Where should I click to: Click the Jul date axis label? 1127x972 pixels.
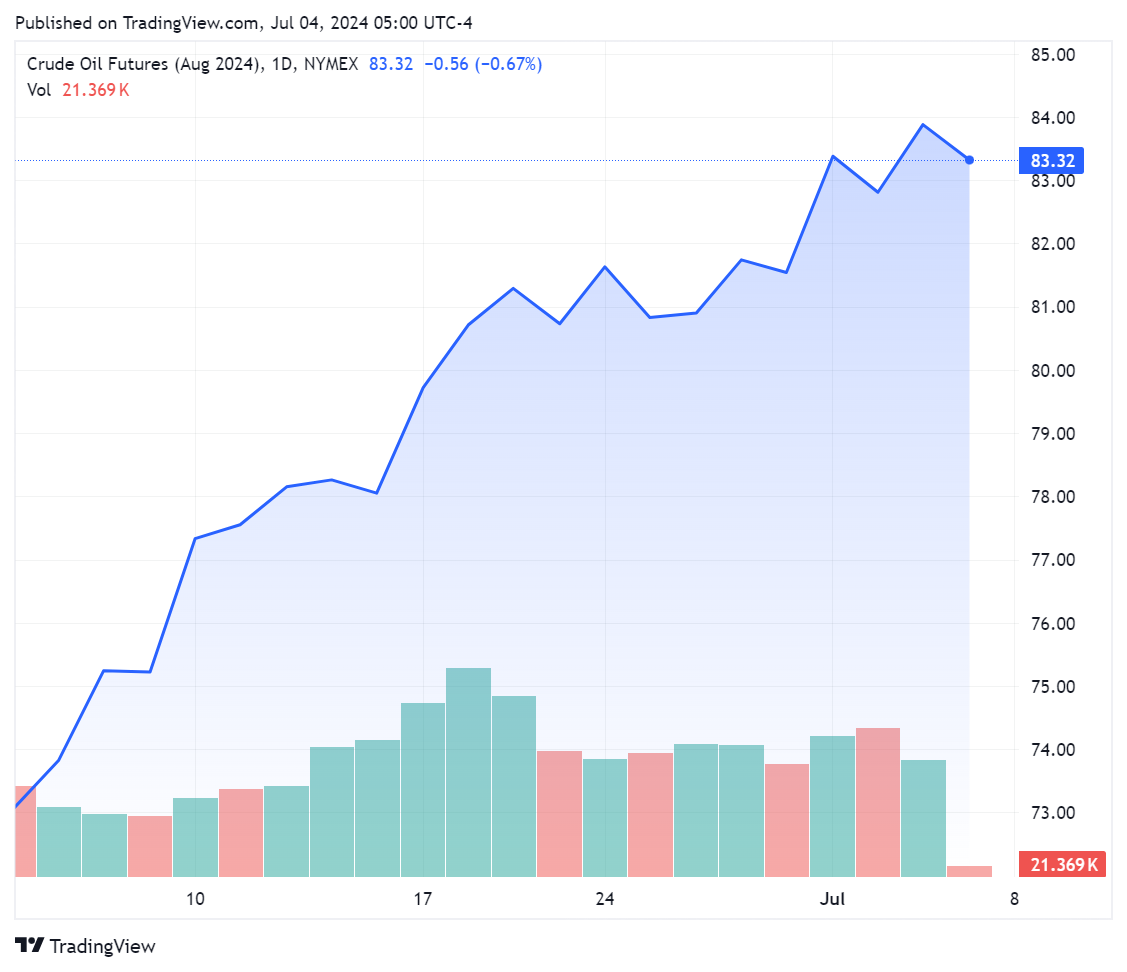pyautogui.click(x=832, y=899)
